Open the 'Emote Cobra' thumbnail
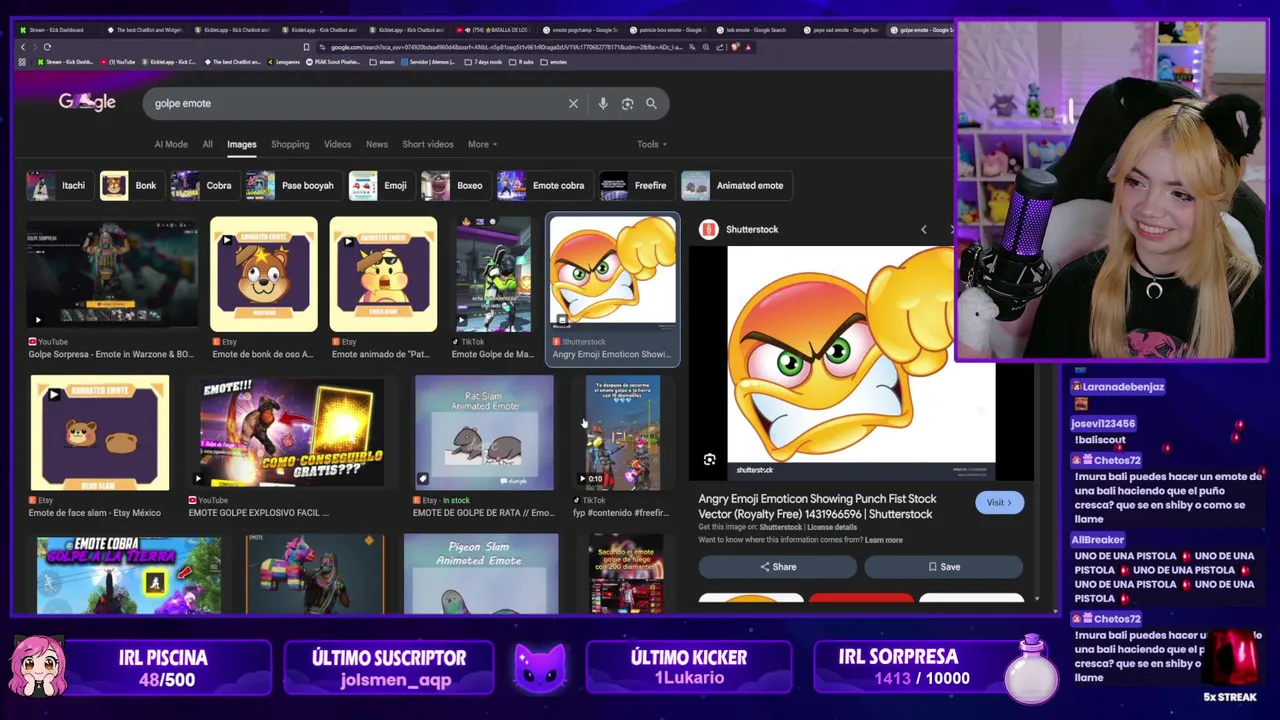 129,575
